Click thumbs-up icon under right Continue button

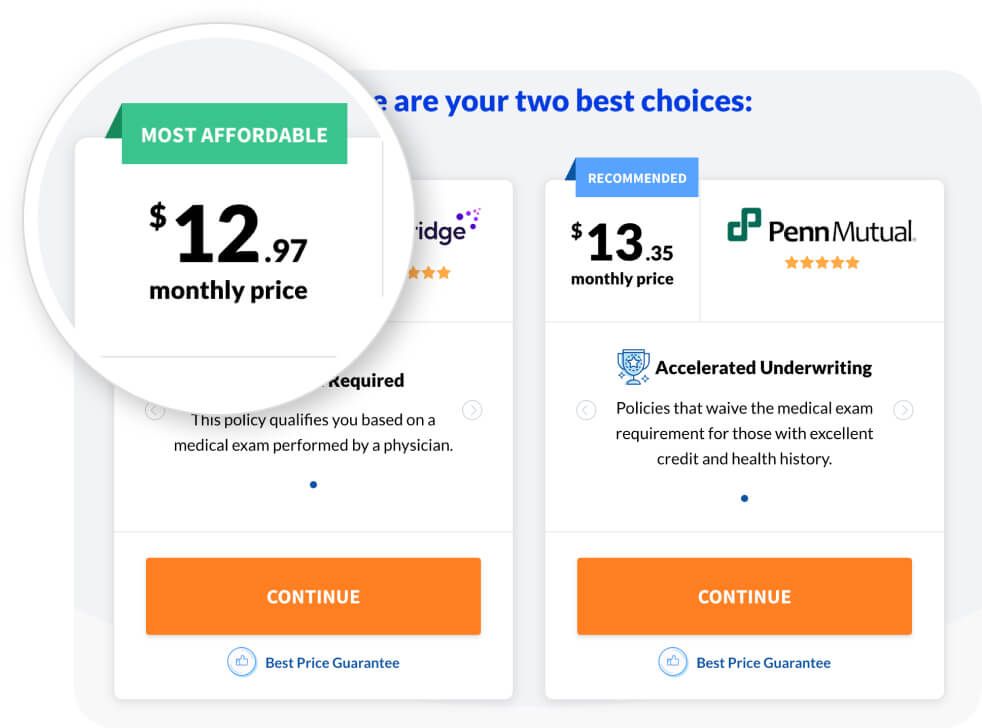click(x=673, y=662)
